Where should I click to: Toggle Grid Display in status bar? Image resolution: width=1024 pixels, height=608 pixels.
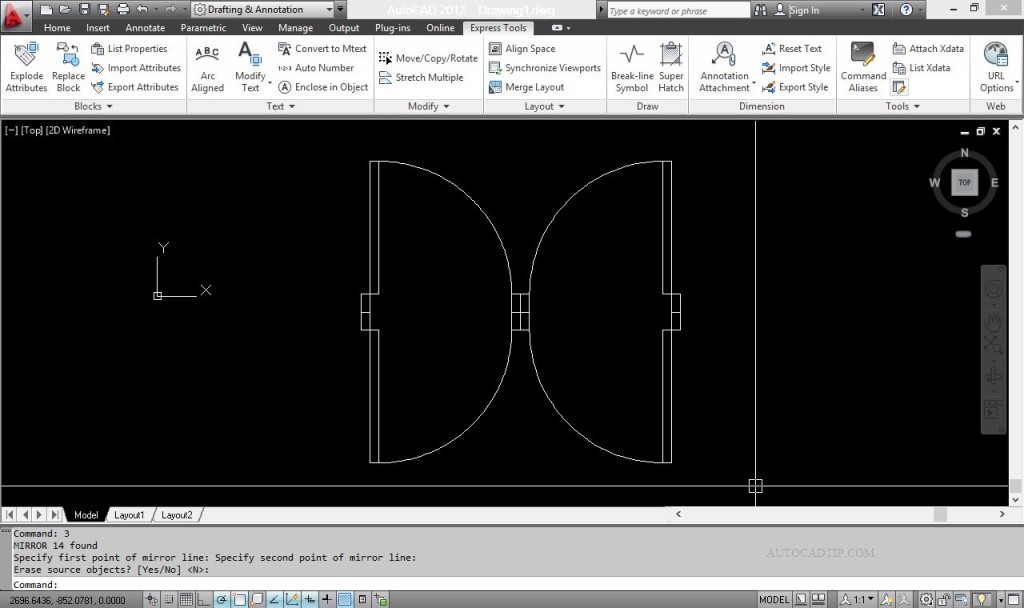point(187,600)
